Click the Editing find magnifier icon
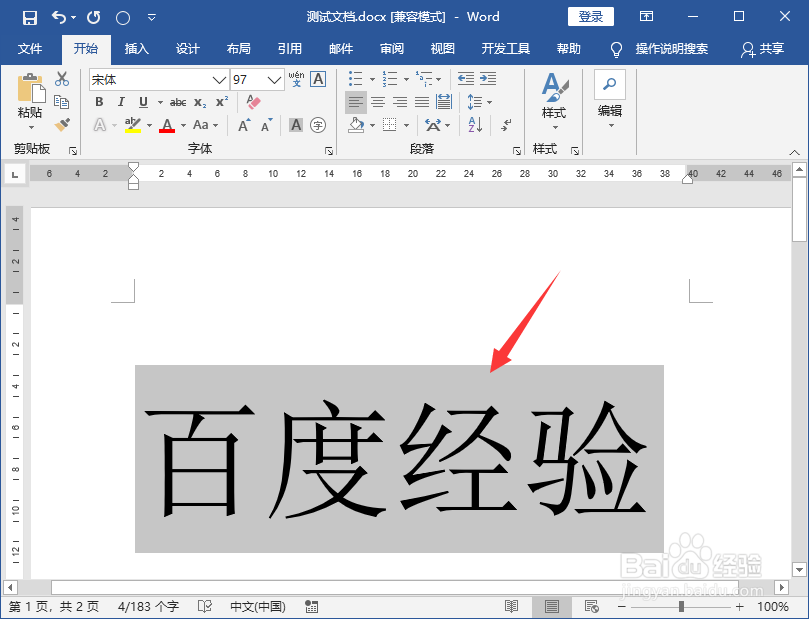This screenshot has width=809, height=619. pyautogui.click(x=610, y=84)
